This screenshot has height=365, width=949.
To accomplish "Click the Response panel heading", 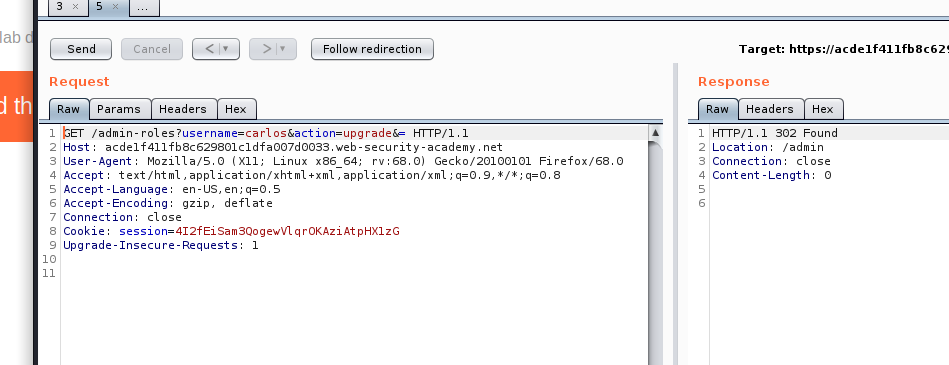I will click(x=734, y=82).
